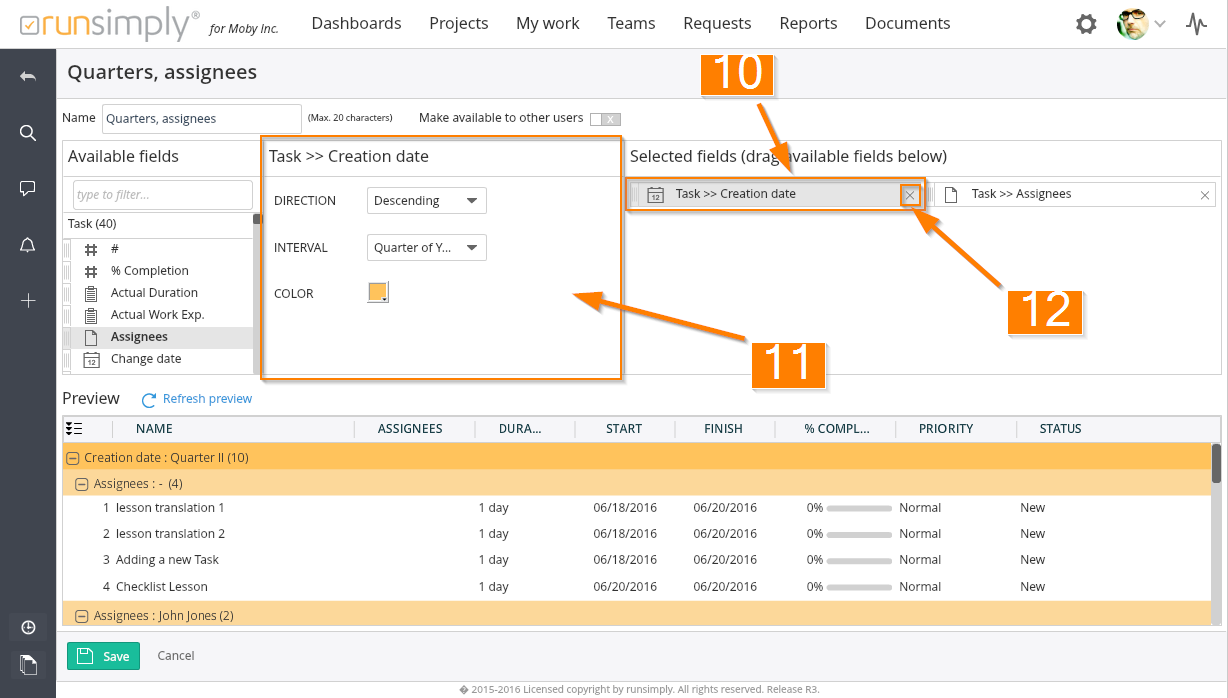
Task: Click the Refresh preview link
Action: pos(206,399)
